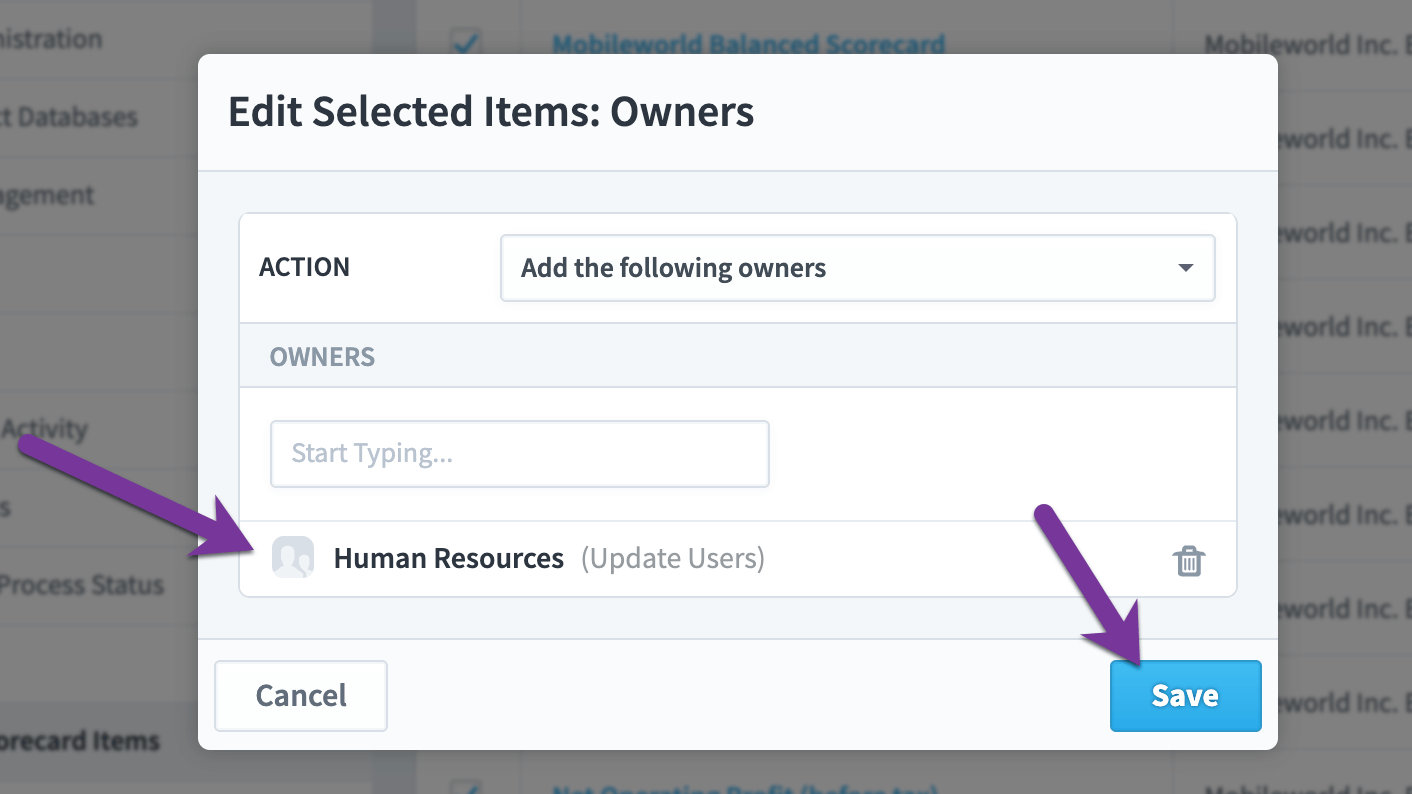Click the Management sidebar item
This screenshot has width=1412, height=794.
(x=47, y=195)
